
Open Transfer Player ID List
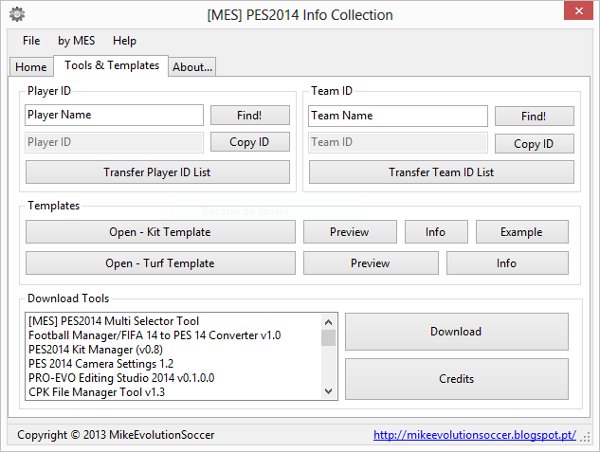pyautogui.click(x=157, y=172)
